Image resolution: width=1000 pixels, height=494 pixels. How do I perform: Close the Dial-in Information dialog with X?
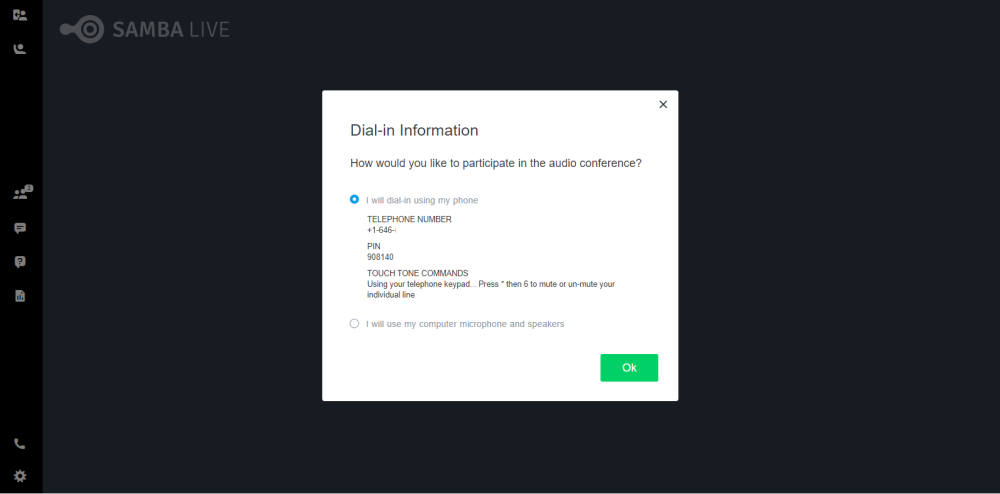pos(663,105)
